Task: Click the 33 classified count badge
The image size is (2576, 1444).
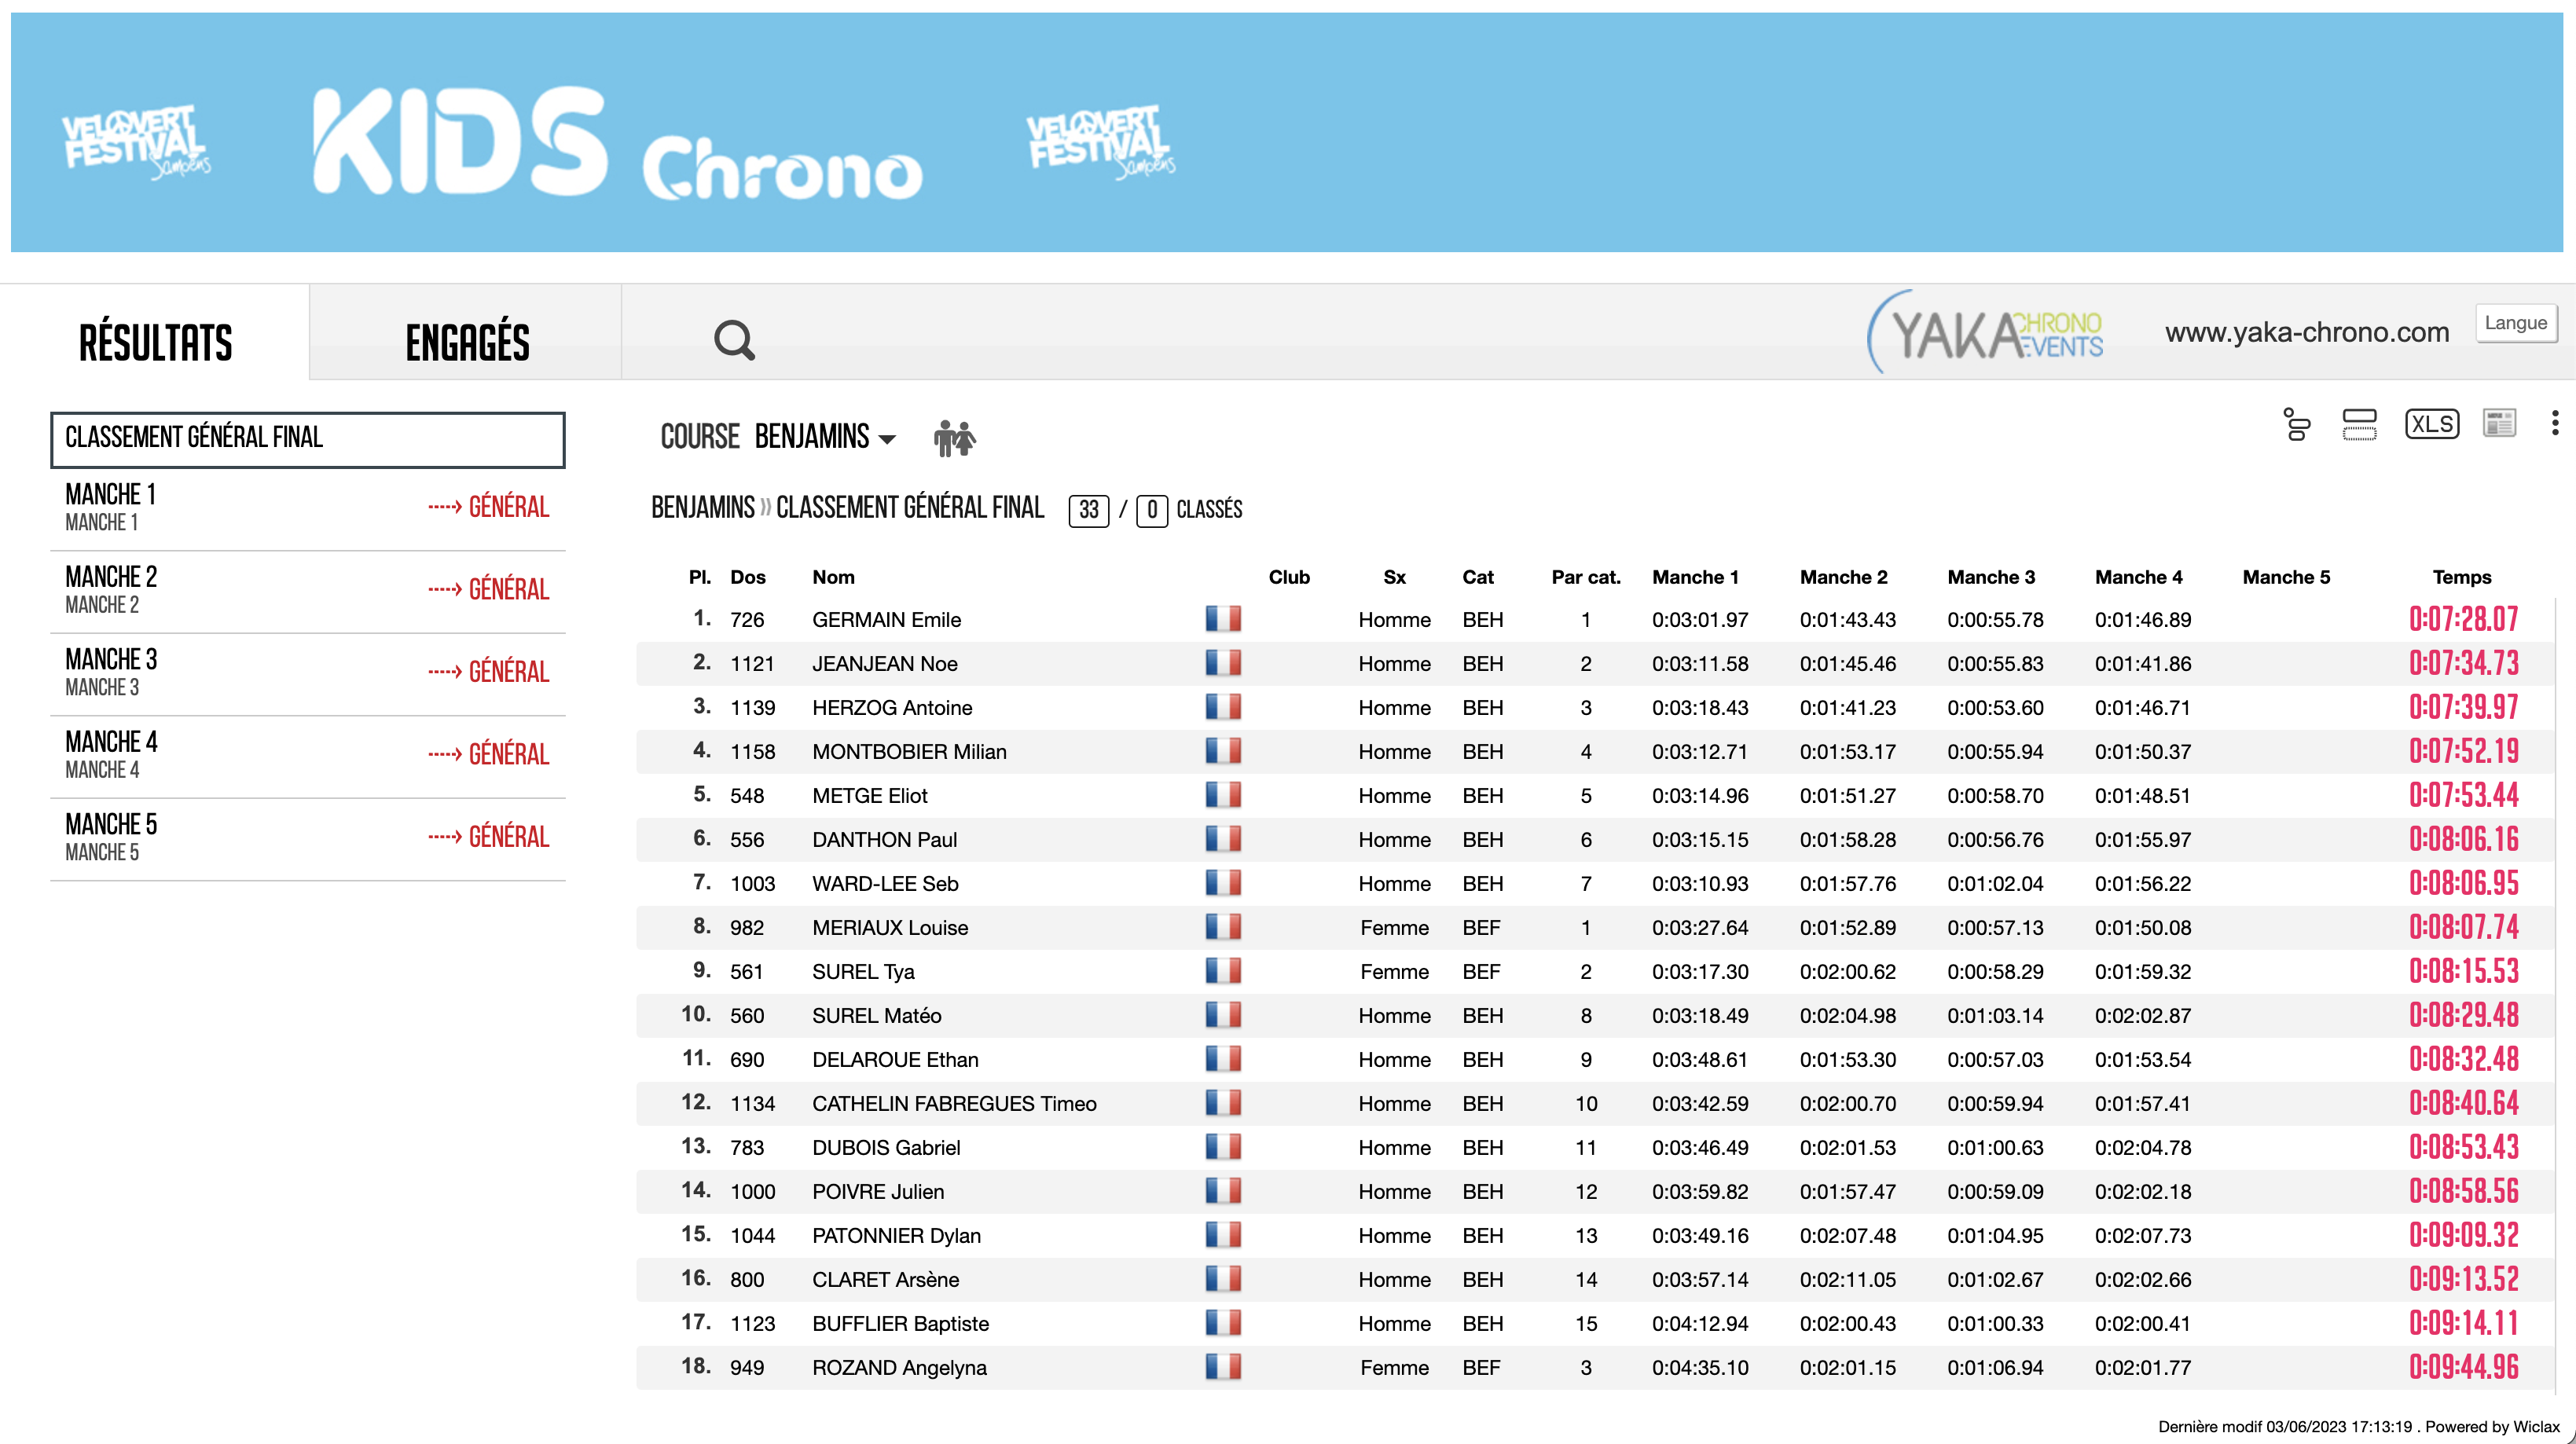Action: click(x=1088, y=510)
